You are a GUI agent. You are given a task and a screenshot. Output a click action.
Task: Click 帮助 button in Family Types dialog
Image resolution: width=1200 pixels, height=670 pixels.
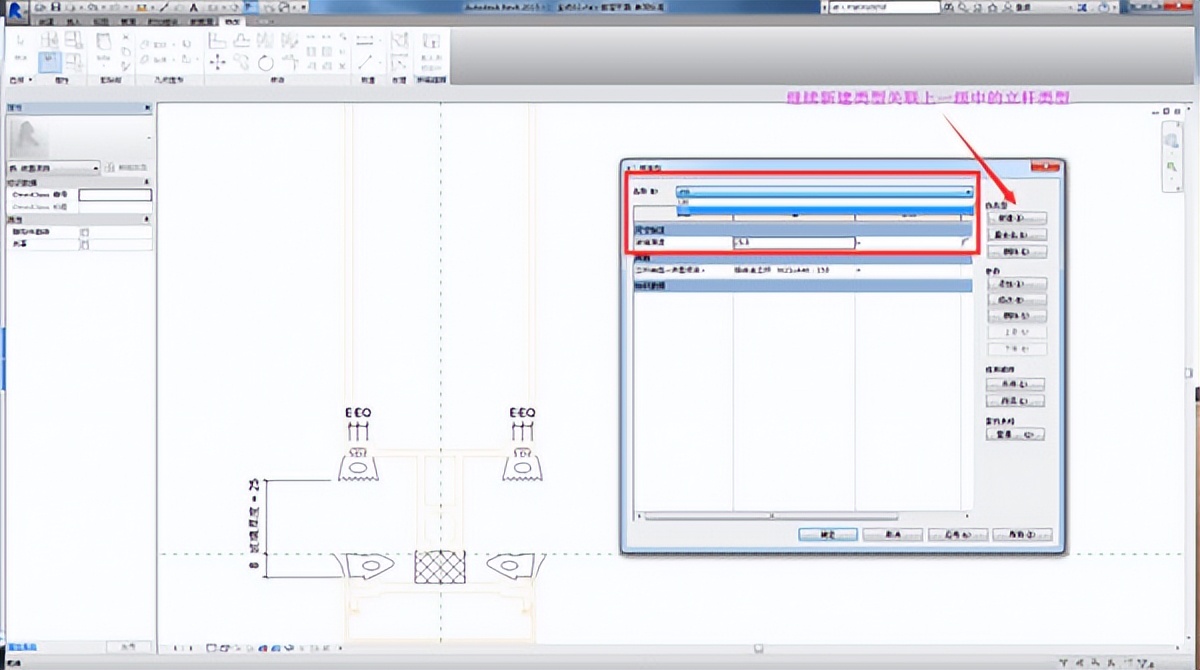point(1023,534)
